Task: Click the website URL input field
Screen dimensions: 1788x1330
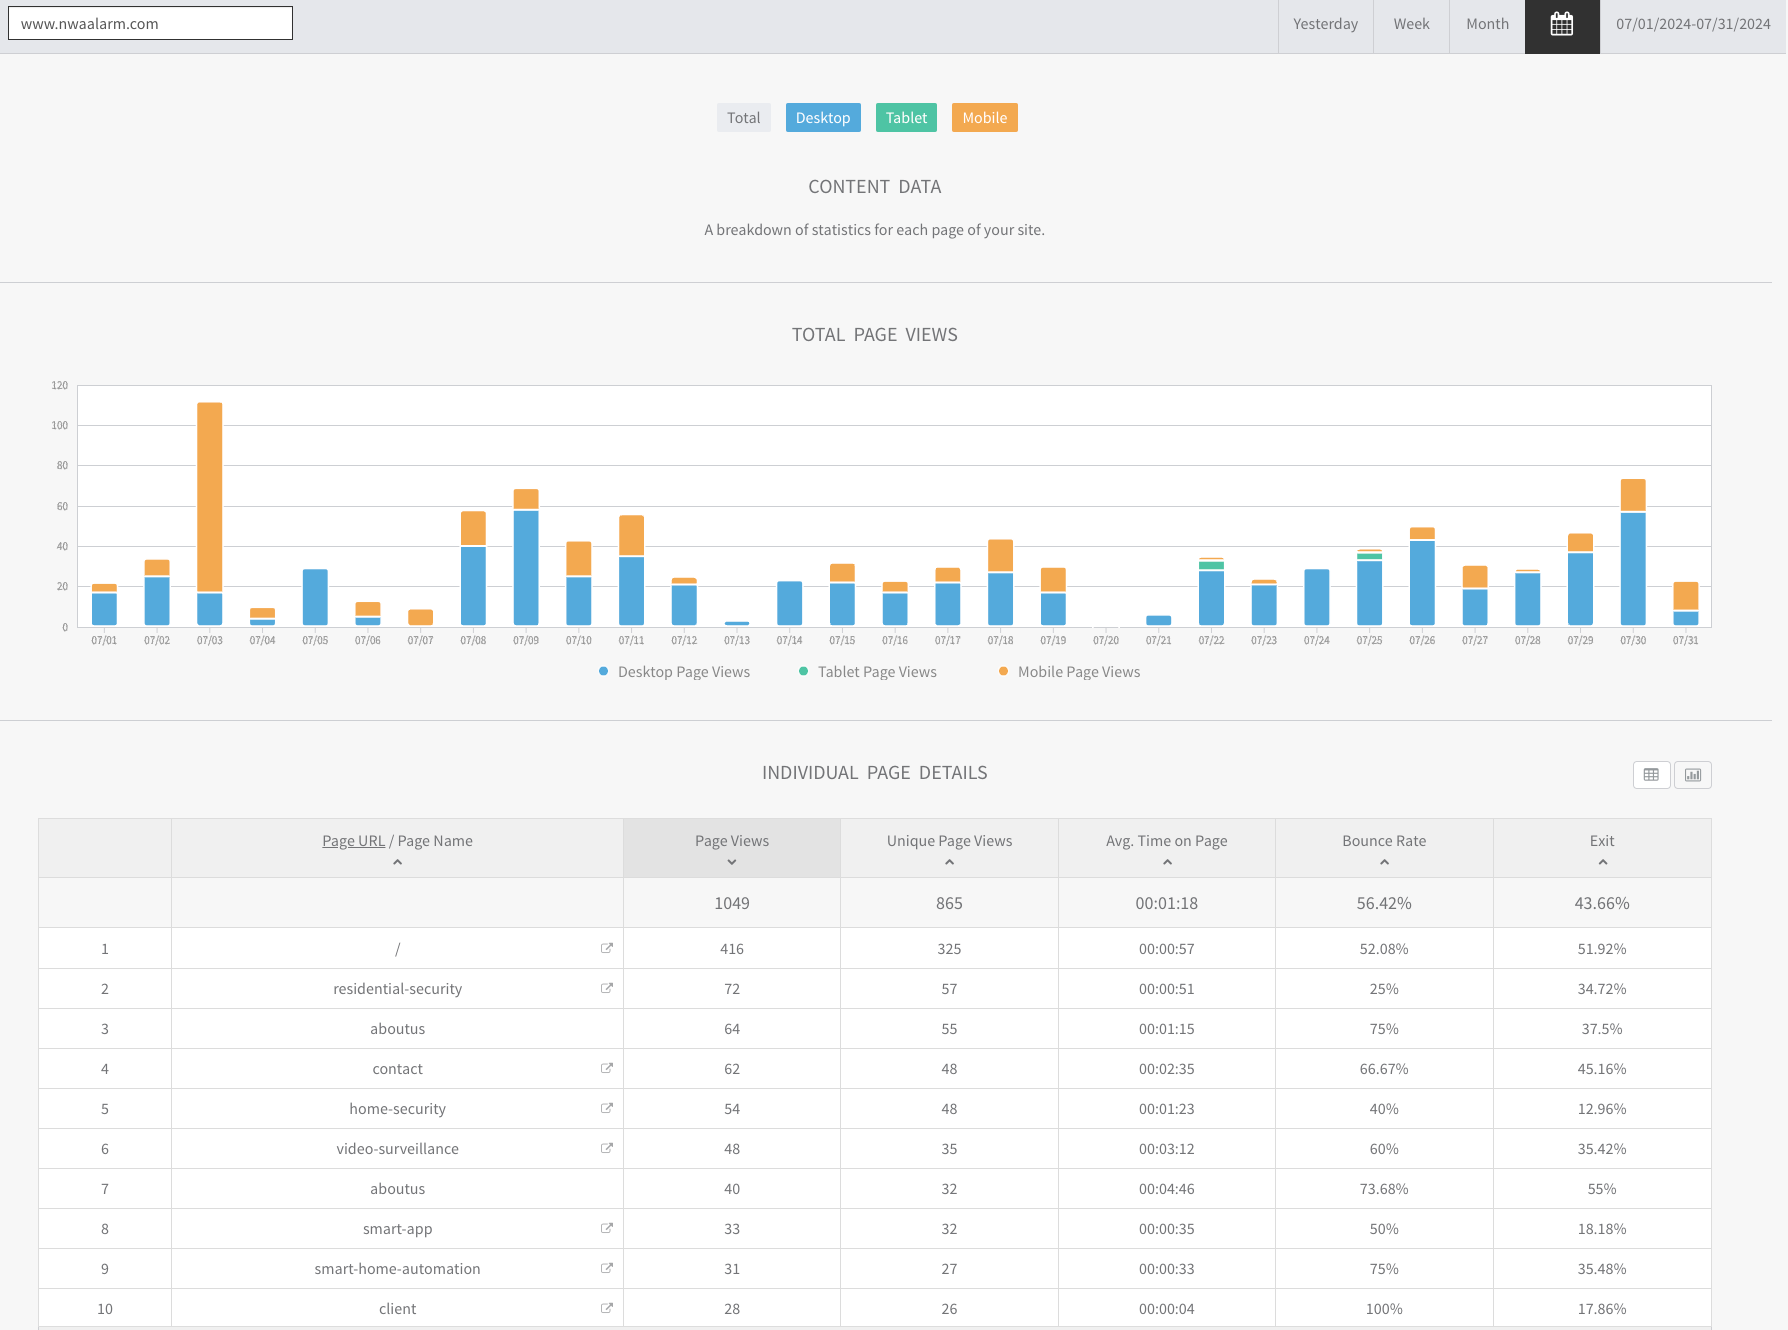Action: (150, 24)
